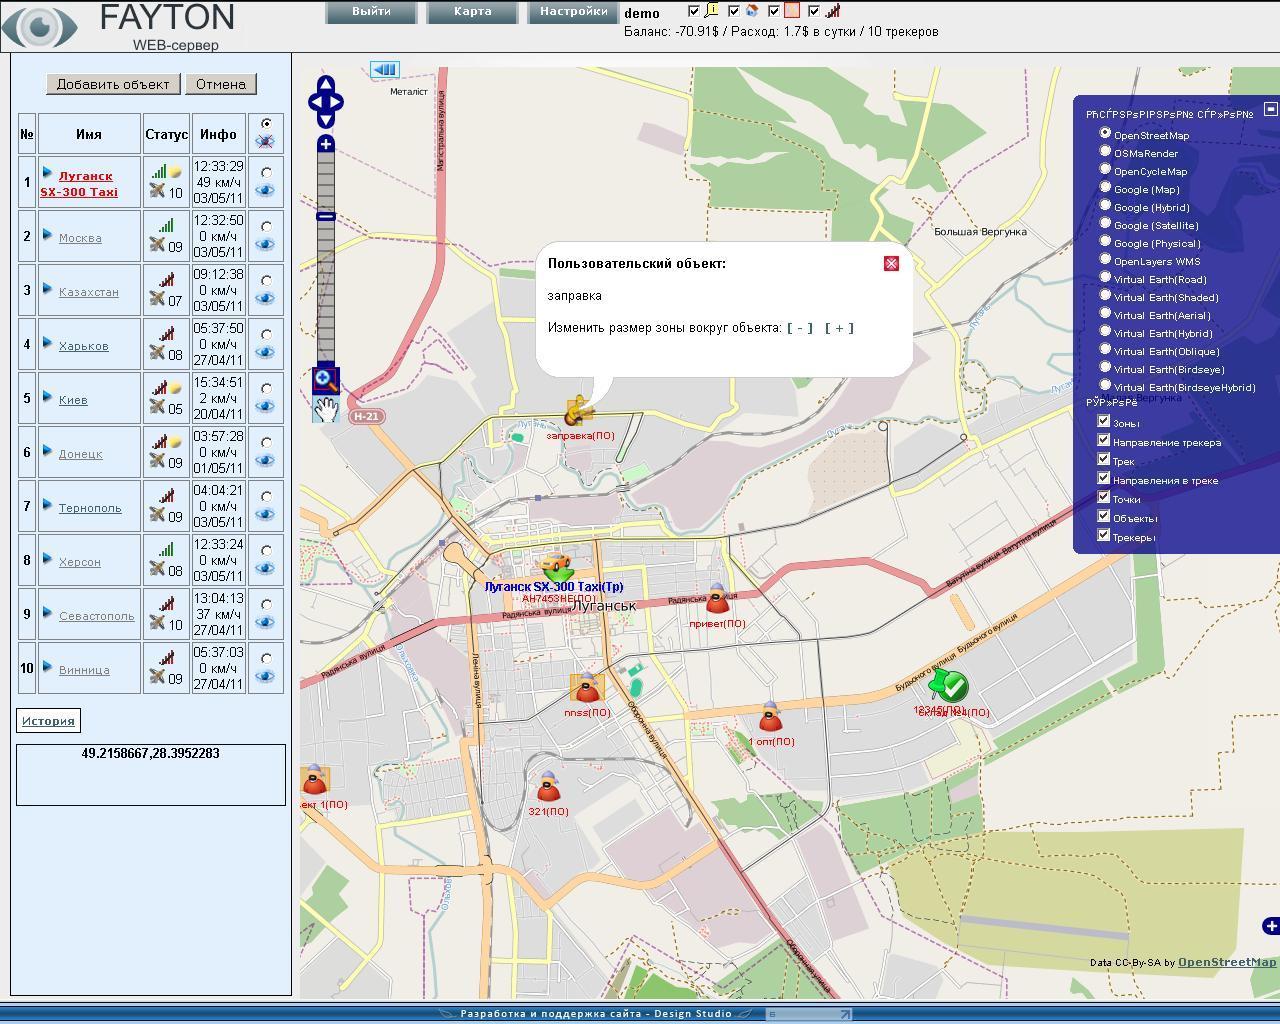This screenshot has width=1280, height=1024.
Task: Toggle the info note checkbox in header
Action: [x=694, y=12]
